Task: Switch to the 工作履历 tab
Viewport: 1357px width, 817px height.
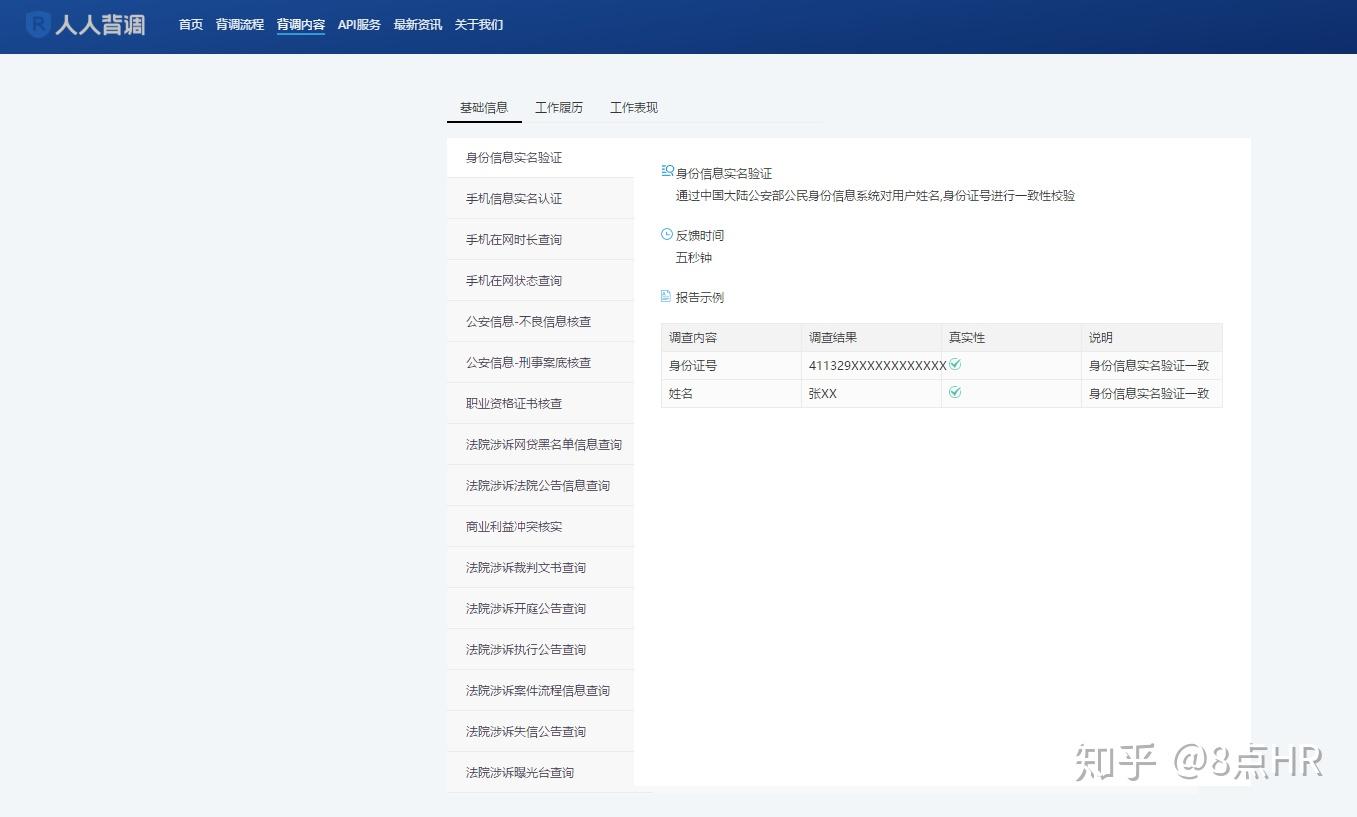Action: (x=559, y=107)
